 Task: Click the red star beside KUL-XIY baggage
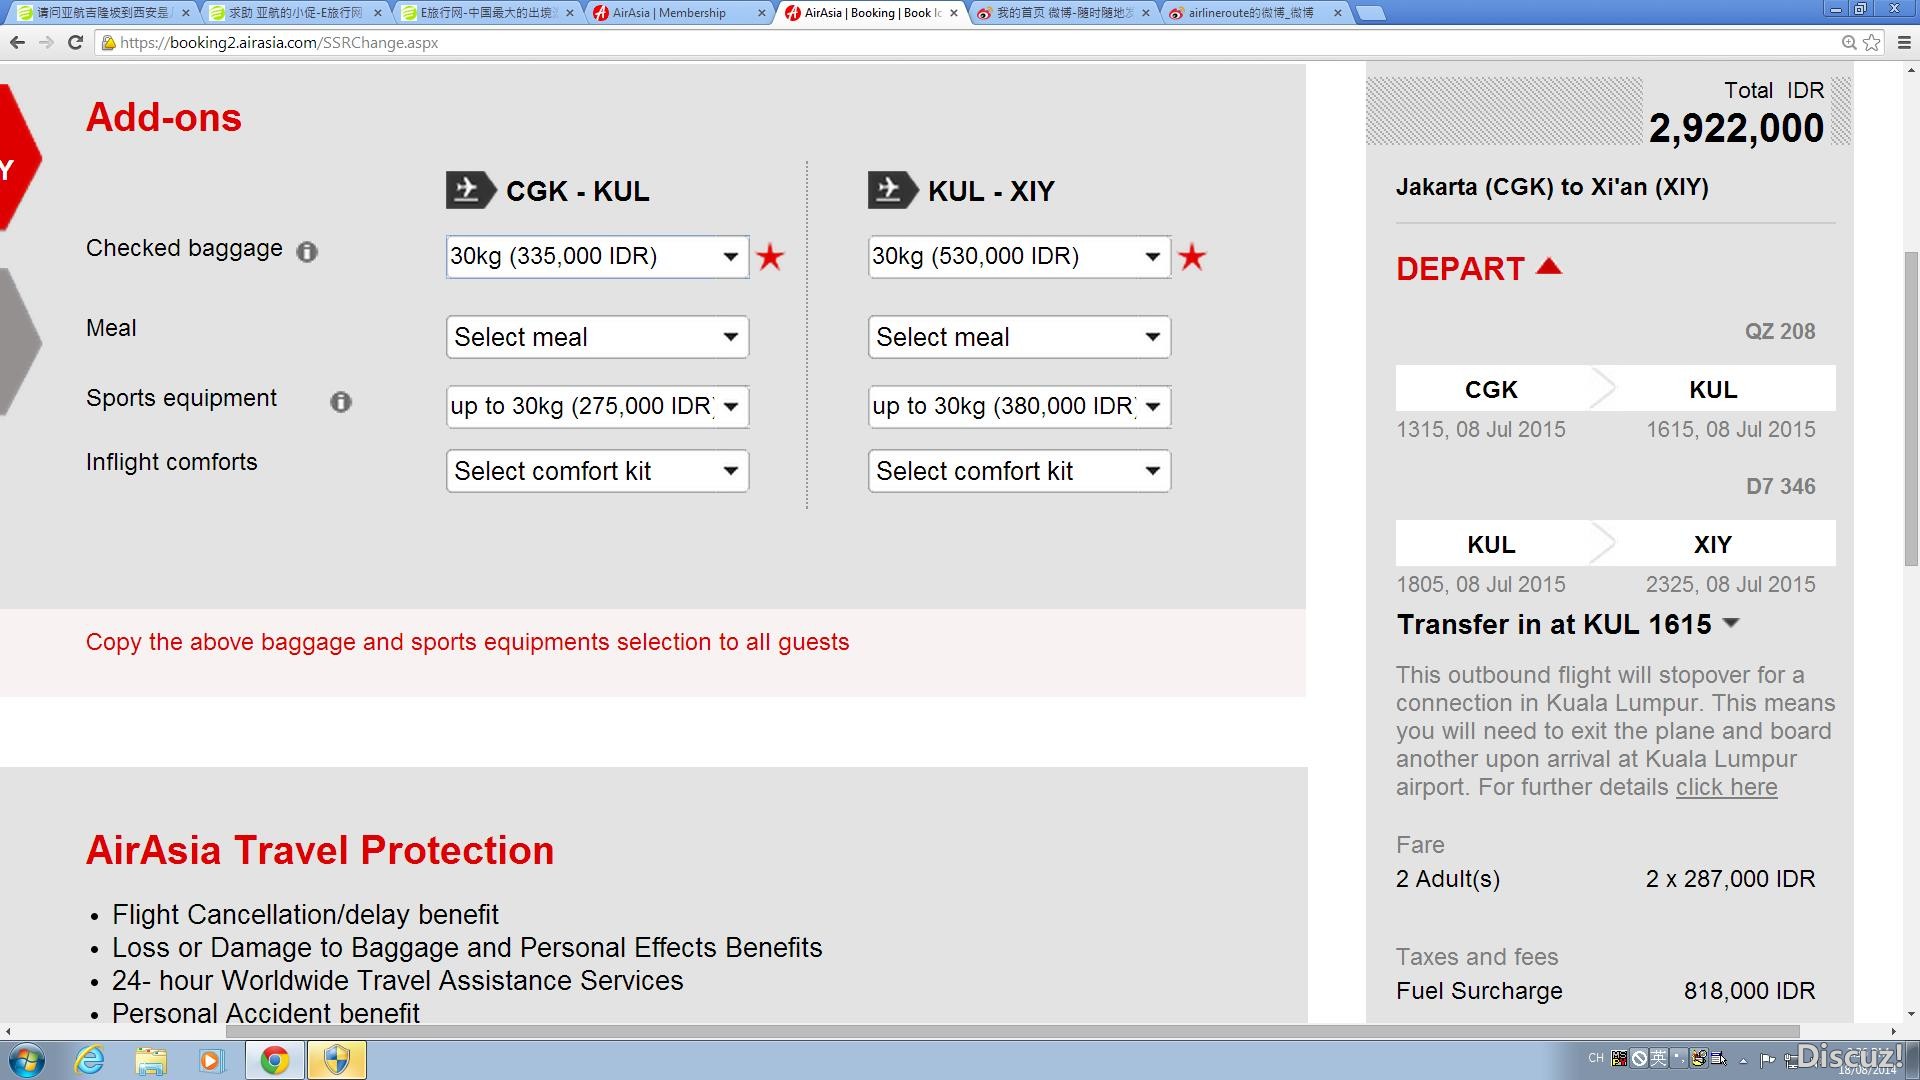(x=1192, y=257)
